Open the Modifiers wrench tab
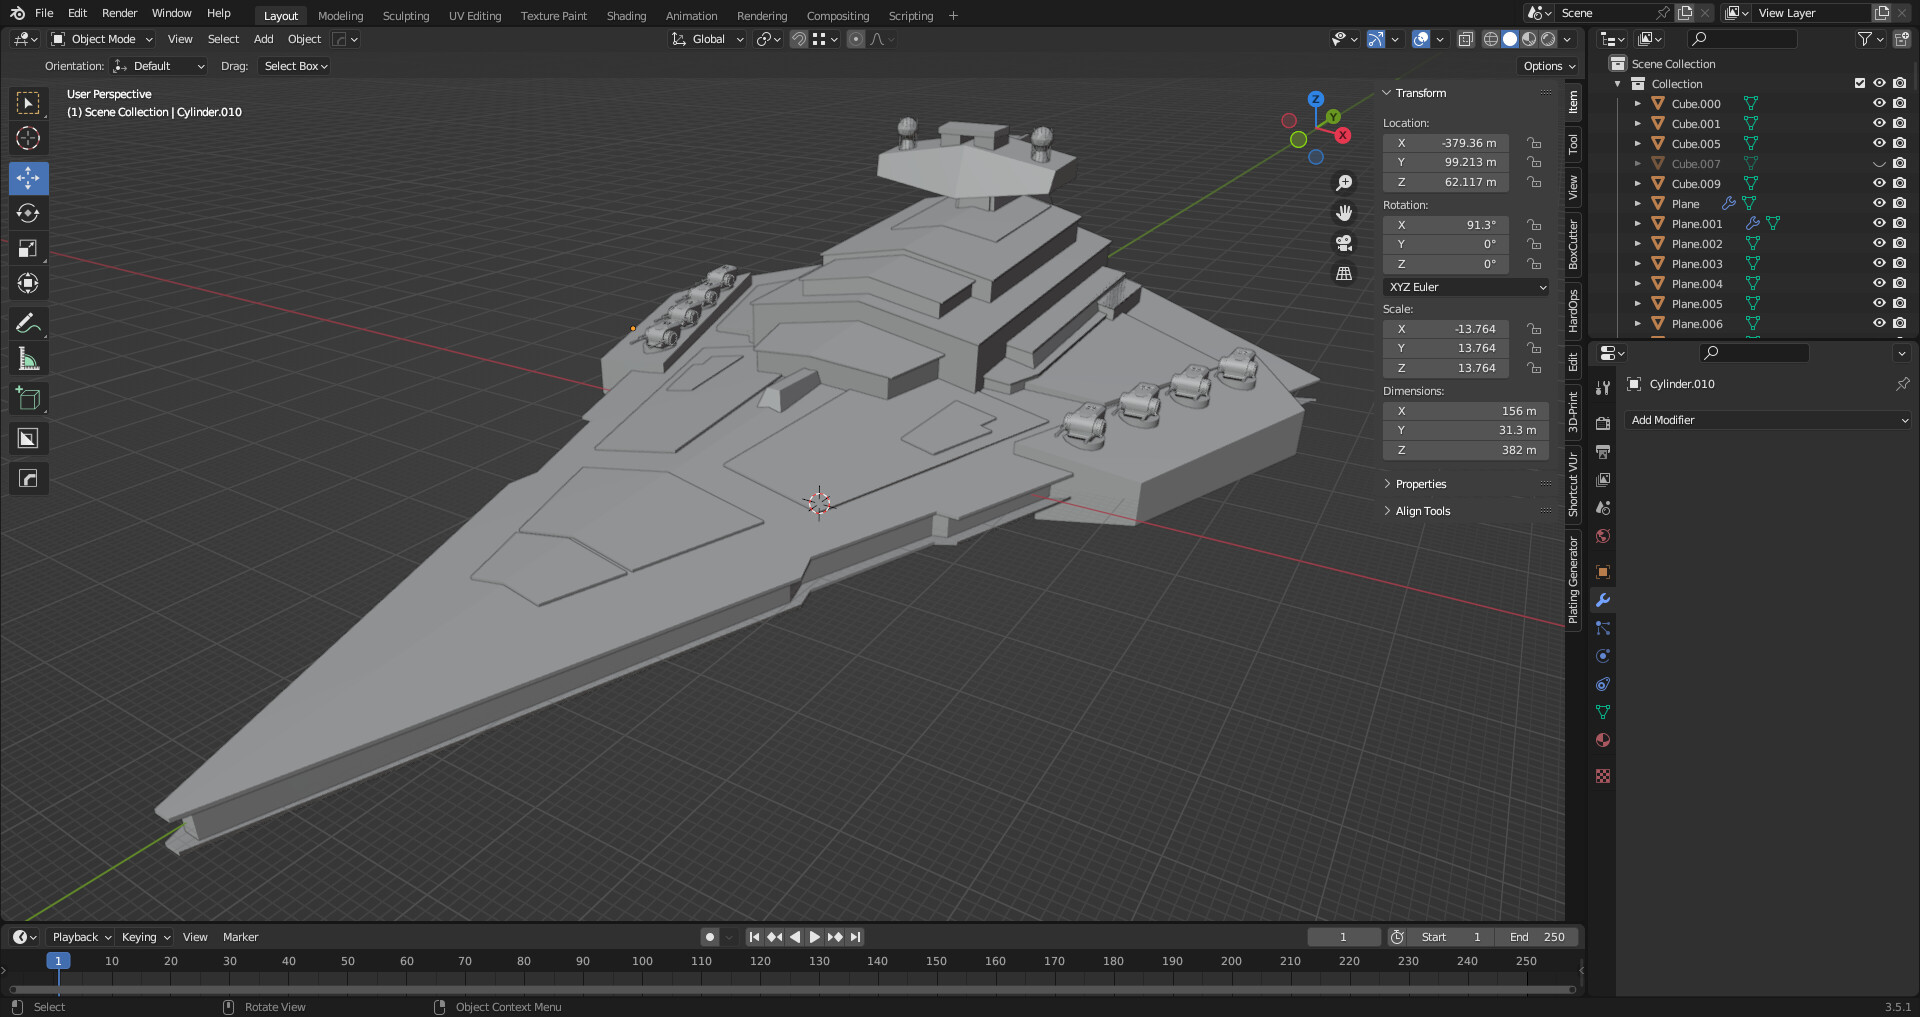1920x1017 pixels. point(1603,600)
